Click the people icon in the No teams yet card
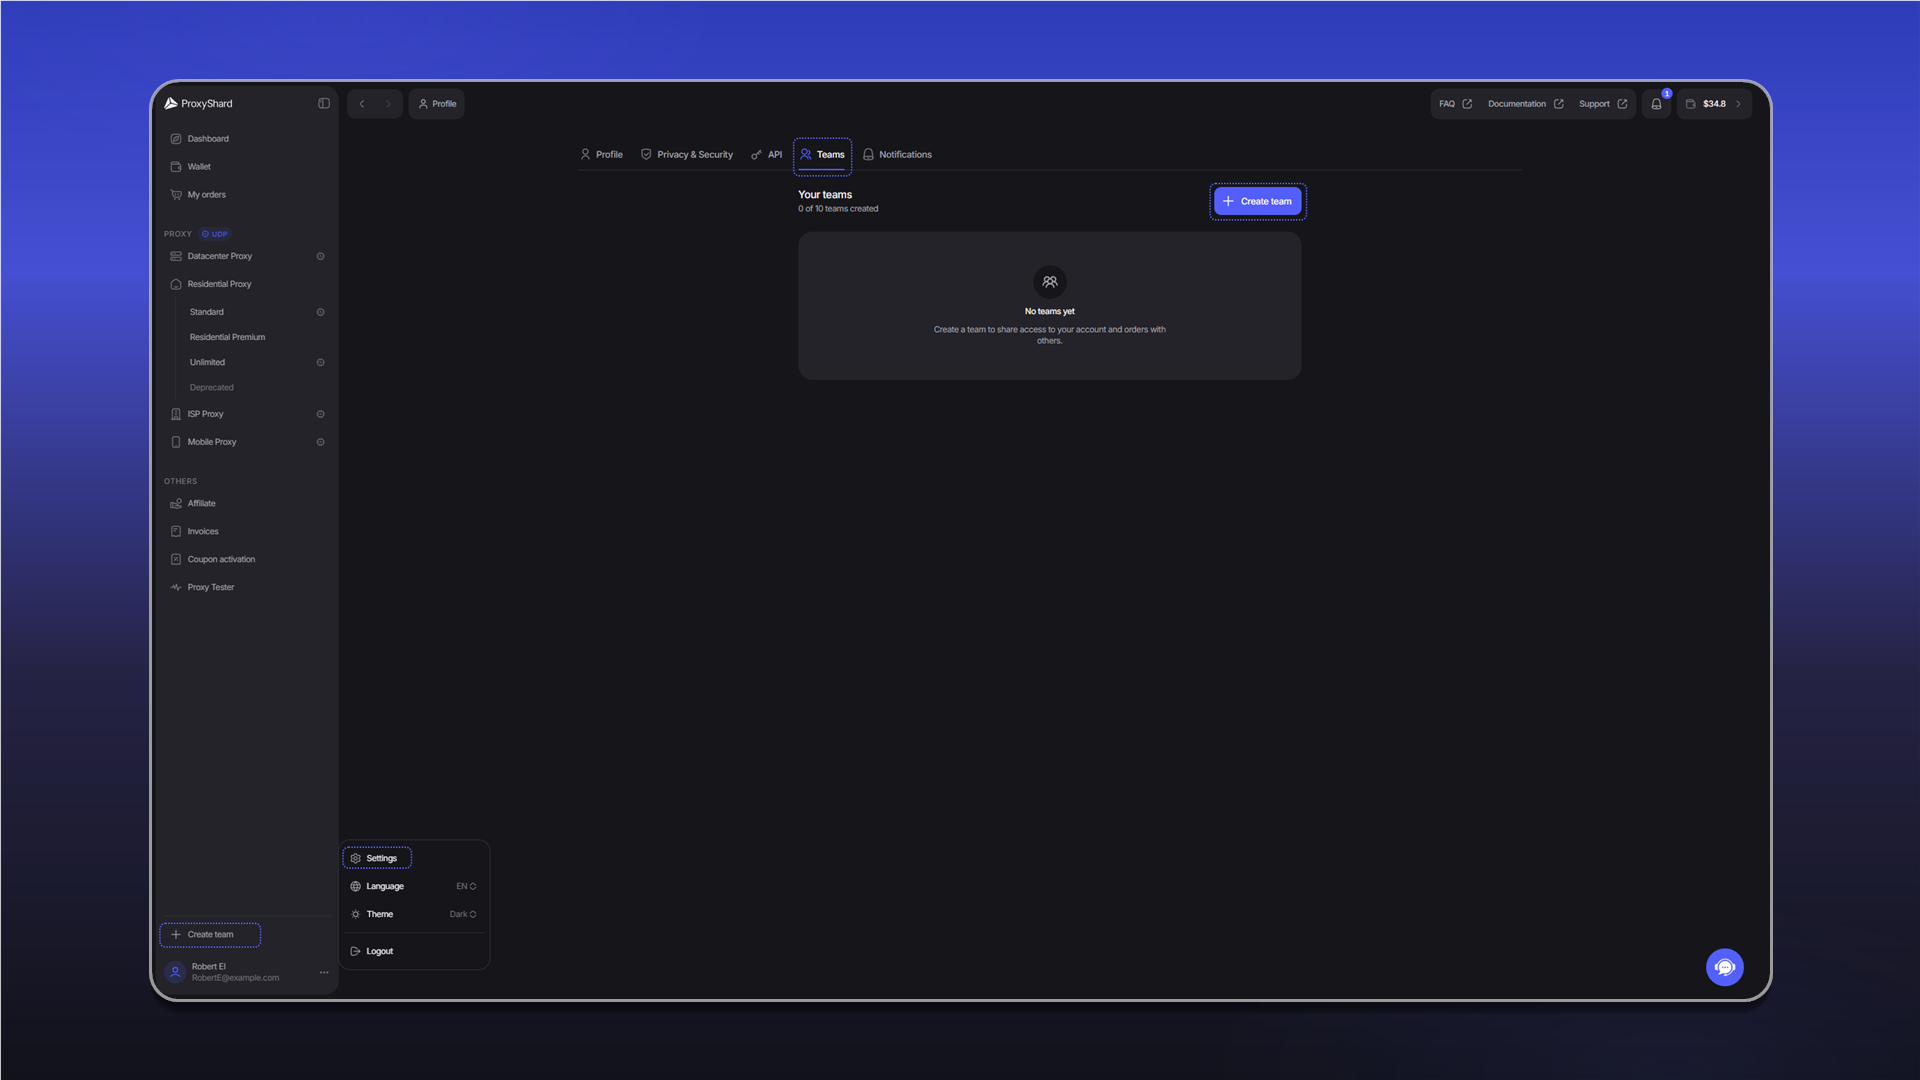 click(1049, 282)
